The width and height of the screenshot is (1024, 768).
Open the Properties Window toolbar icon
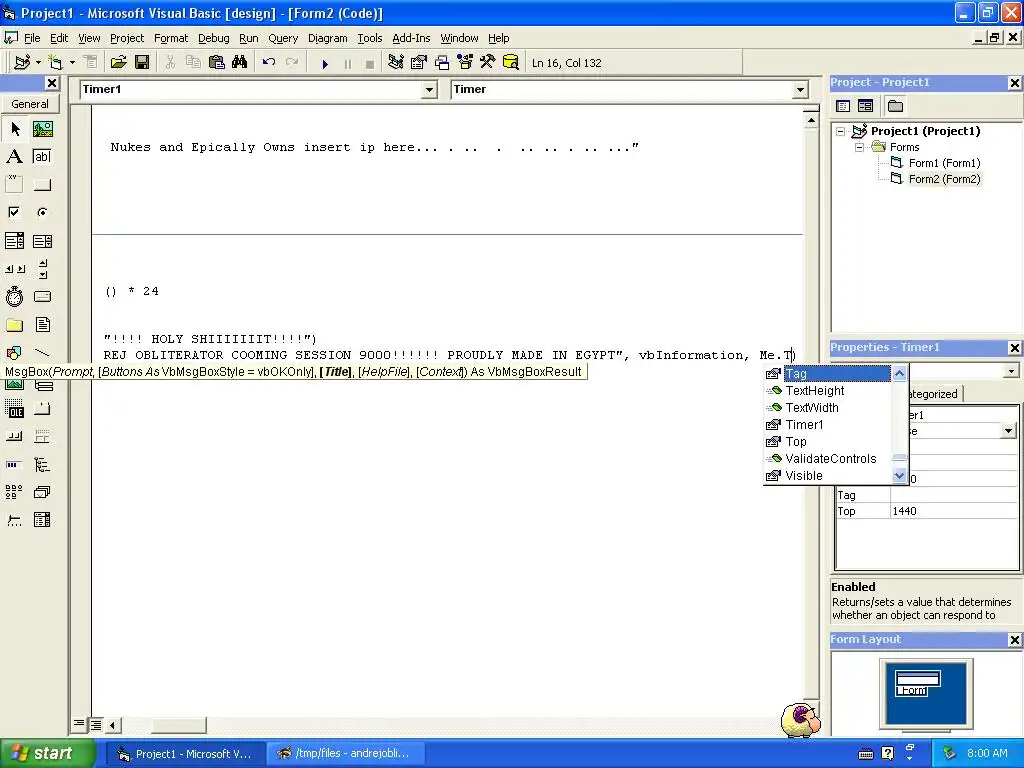point(419,63)
